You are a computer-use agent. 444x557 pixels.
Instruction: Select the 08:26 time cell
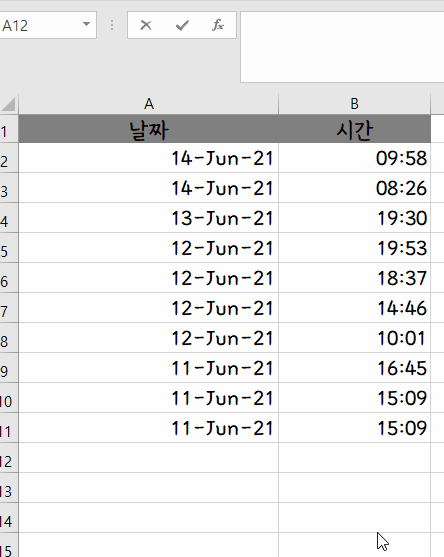coord(354,188)
